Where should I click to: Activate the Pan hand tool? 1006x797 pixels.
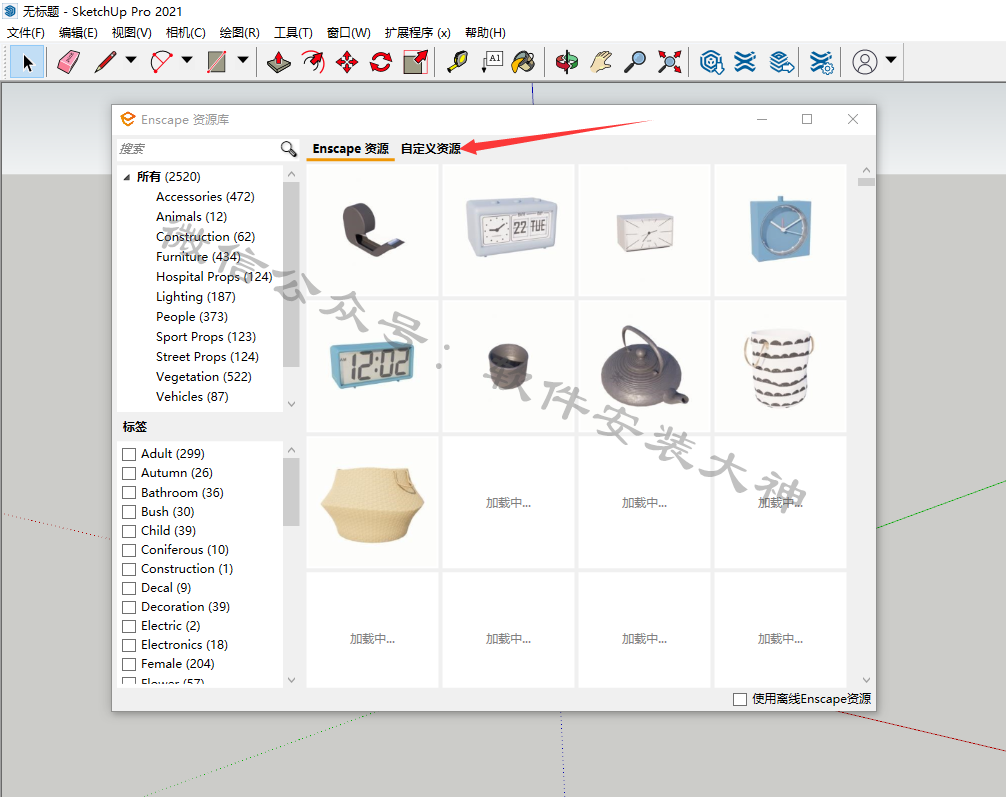click(601, 62)
